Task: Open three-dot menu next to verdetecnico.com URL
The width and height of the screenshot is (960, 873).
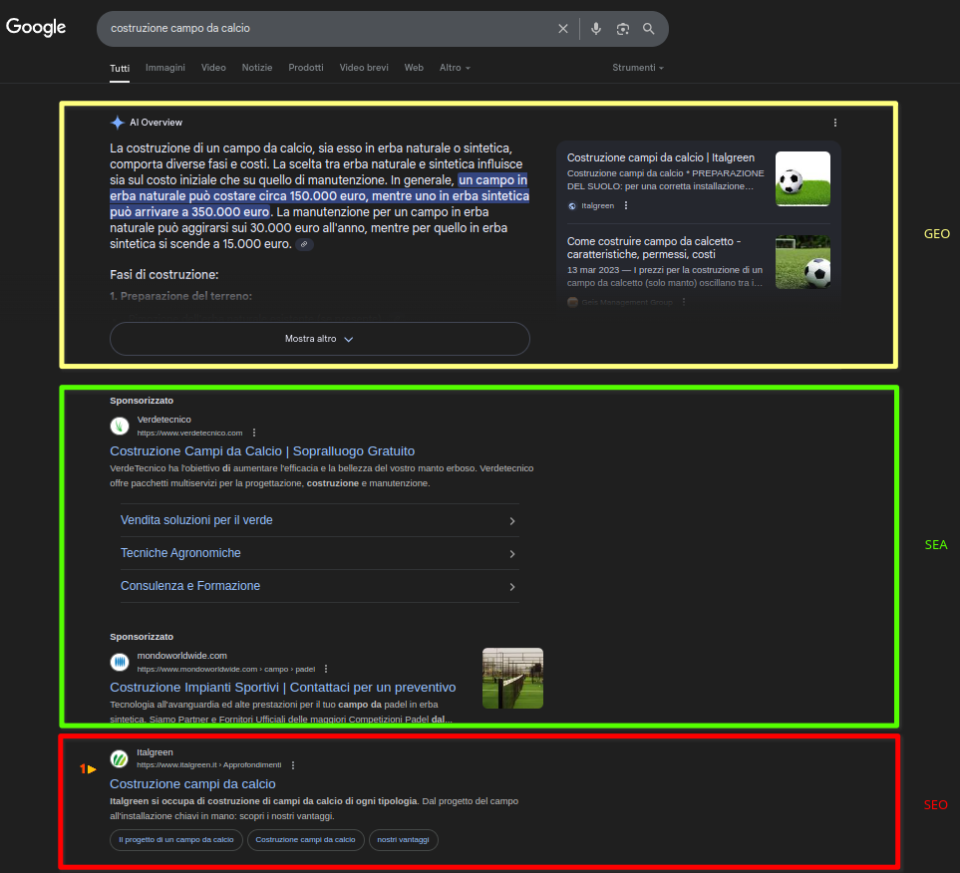Action: tap(254, 433)
